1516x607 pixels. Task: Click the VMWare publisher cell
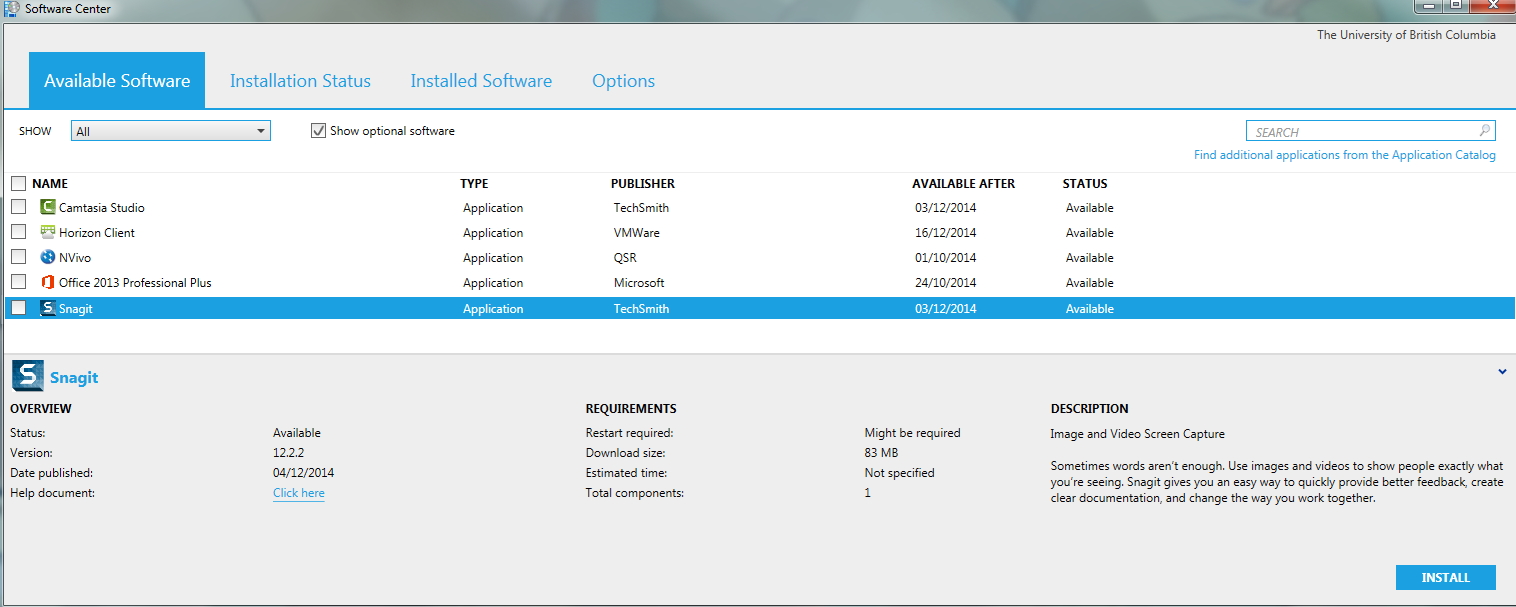[x=637, y=233]
